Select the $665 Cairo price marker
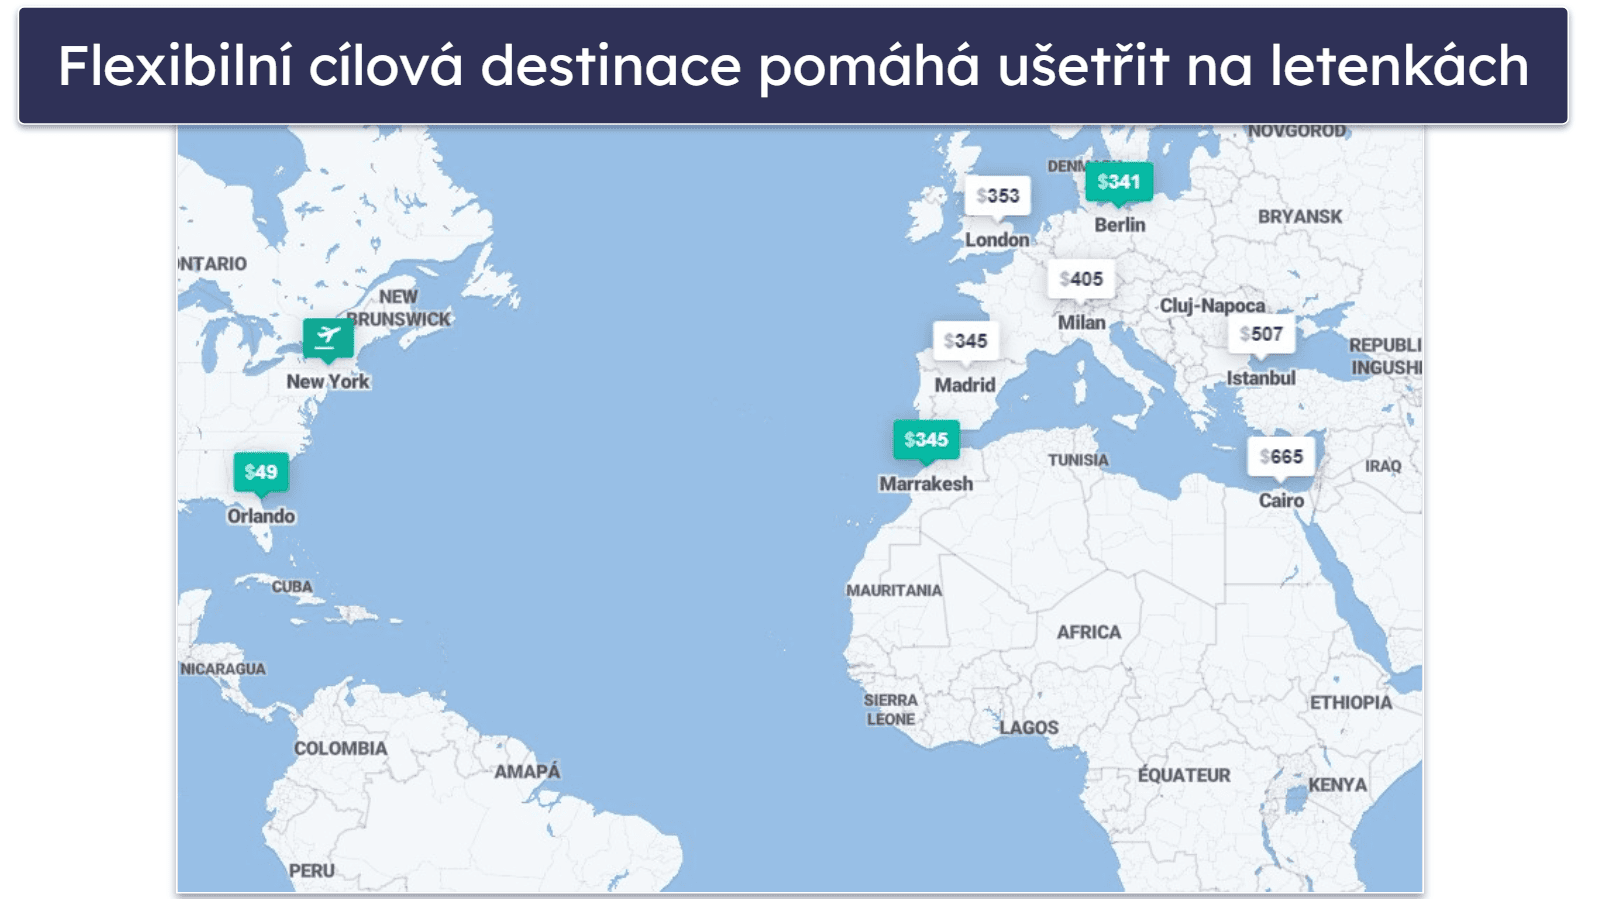 pos(1281,457)
